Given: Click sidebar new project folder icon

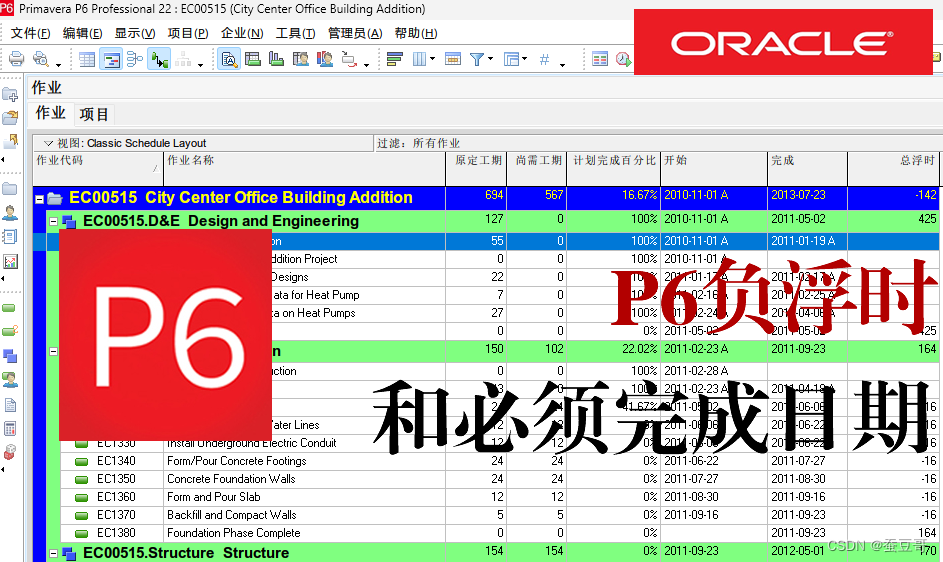Looking at the screenshot, I should coord(10,94).
